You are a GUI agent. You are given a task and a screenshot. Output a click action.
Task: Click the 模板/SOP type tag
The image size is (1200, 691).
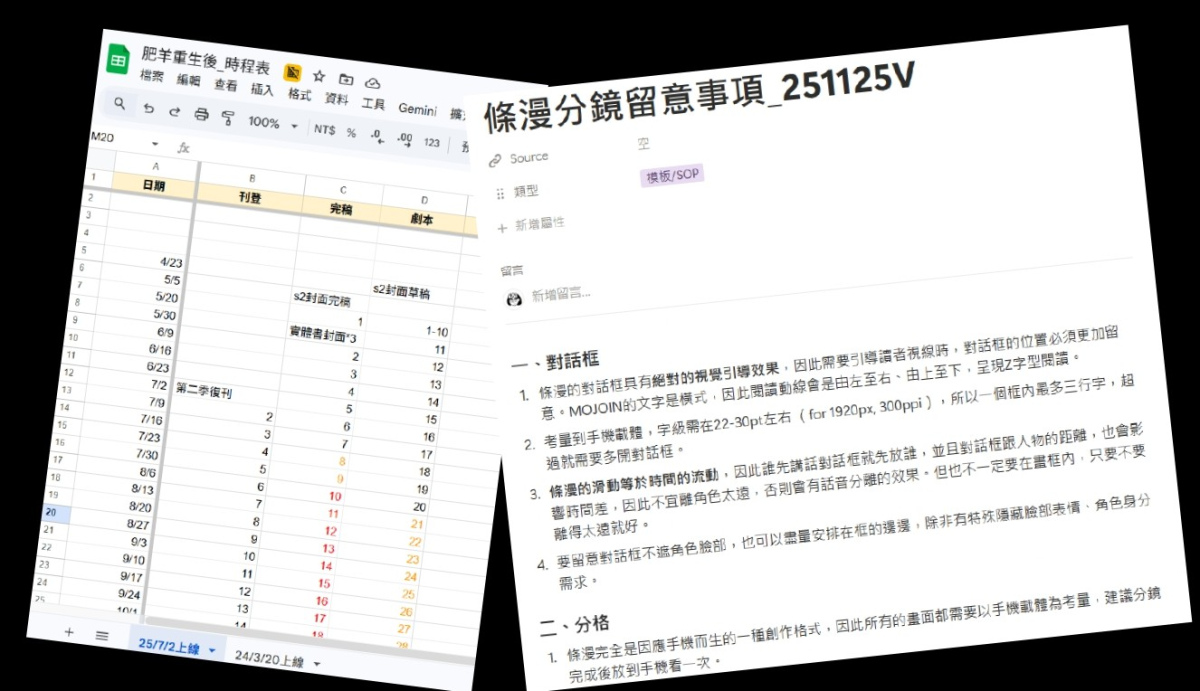pyautogui.click(x=672, y=175)
